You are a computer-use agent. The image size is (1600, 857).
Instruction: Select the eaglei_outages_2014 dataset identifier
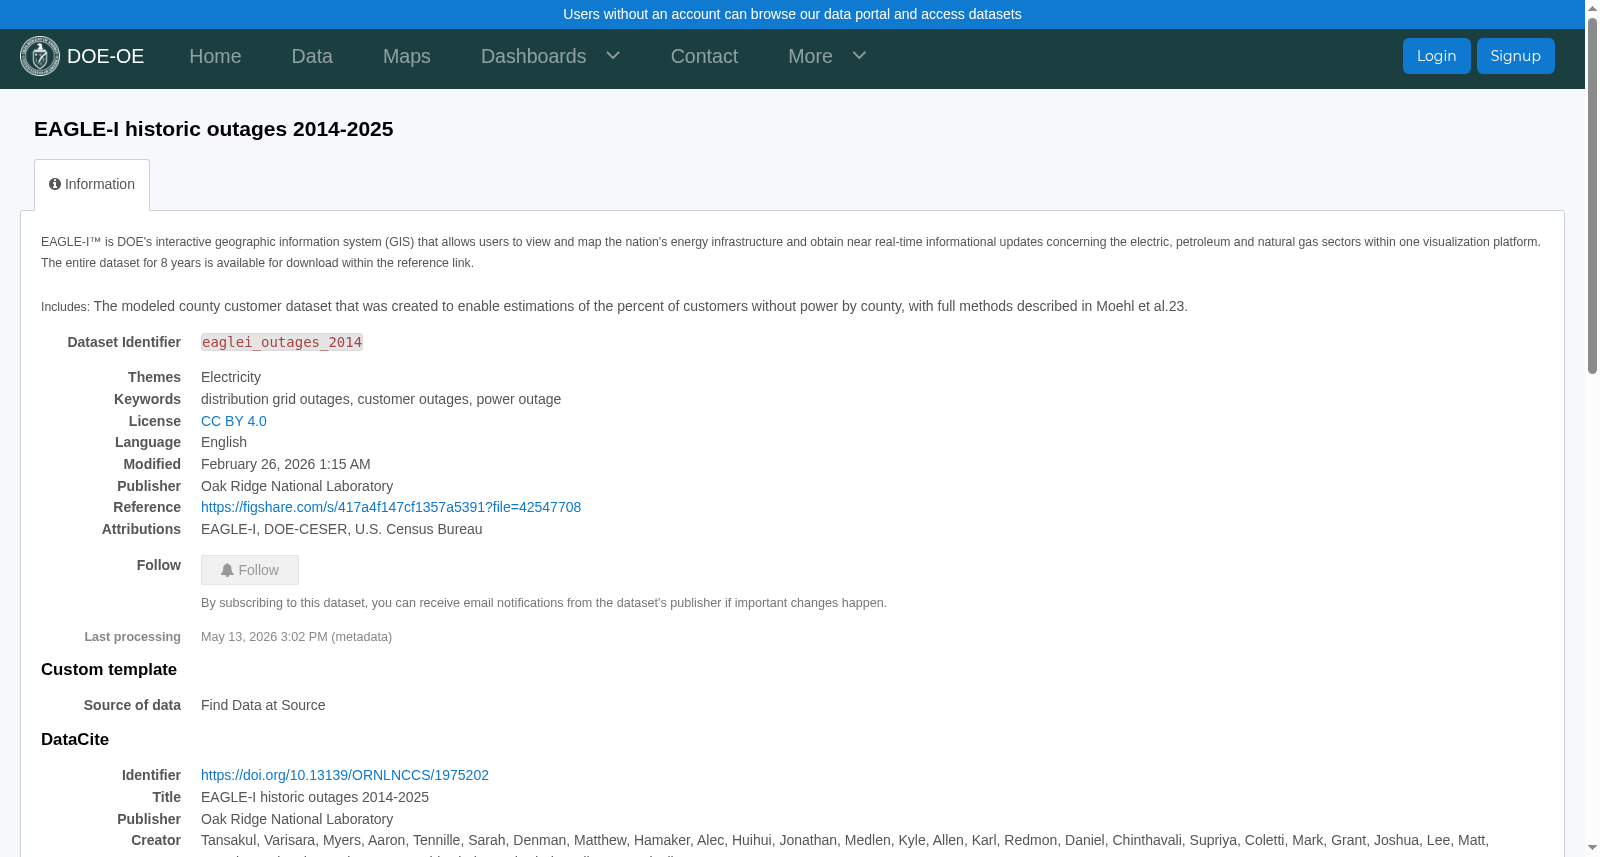pos(282,342)
